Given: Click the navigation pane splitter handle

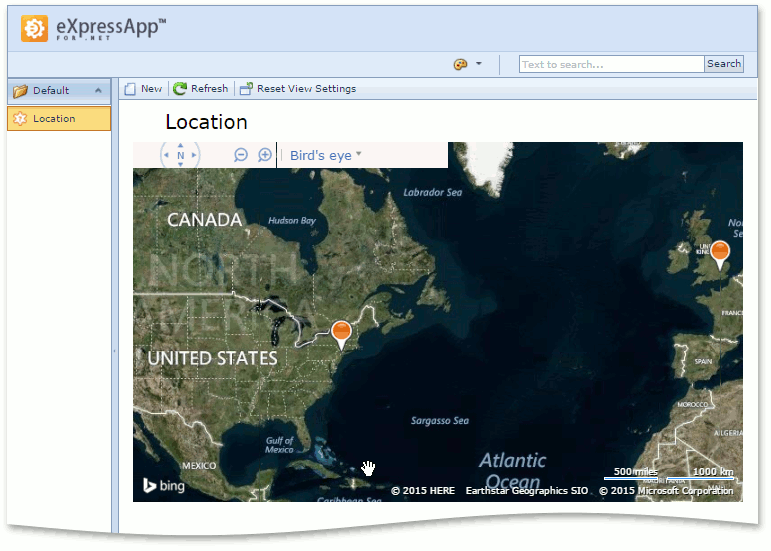Looking at the screenshot, I should click(x=115, y=351).
